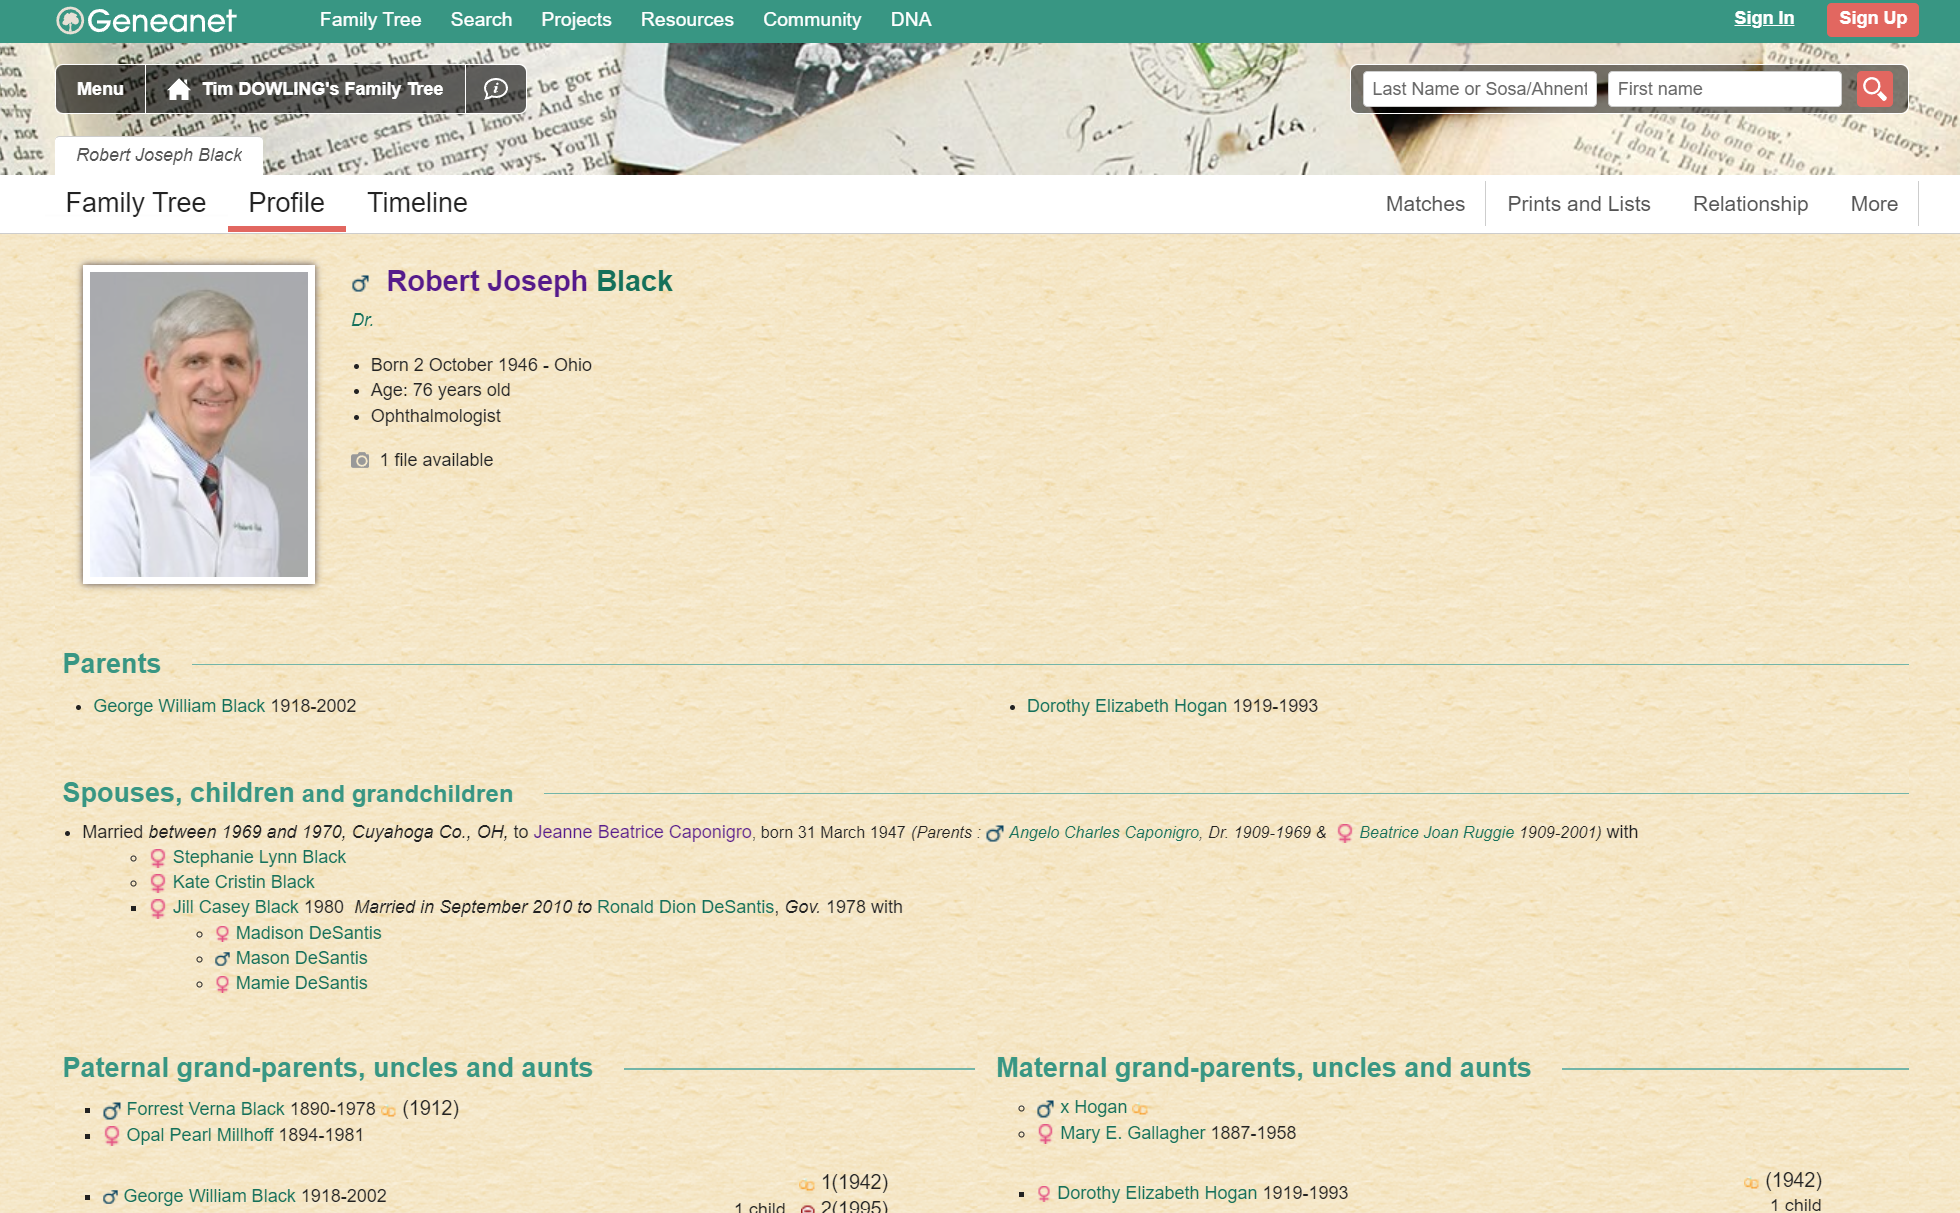Click the Robert Joseph Black breadcrumb tab
1960x1213 pixels.
tap(159, 155)
